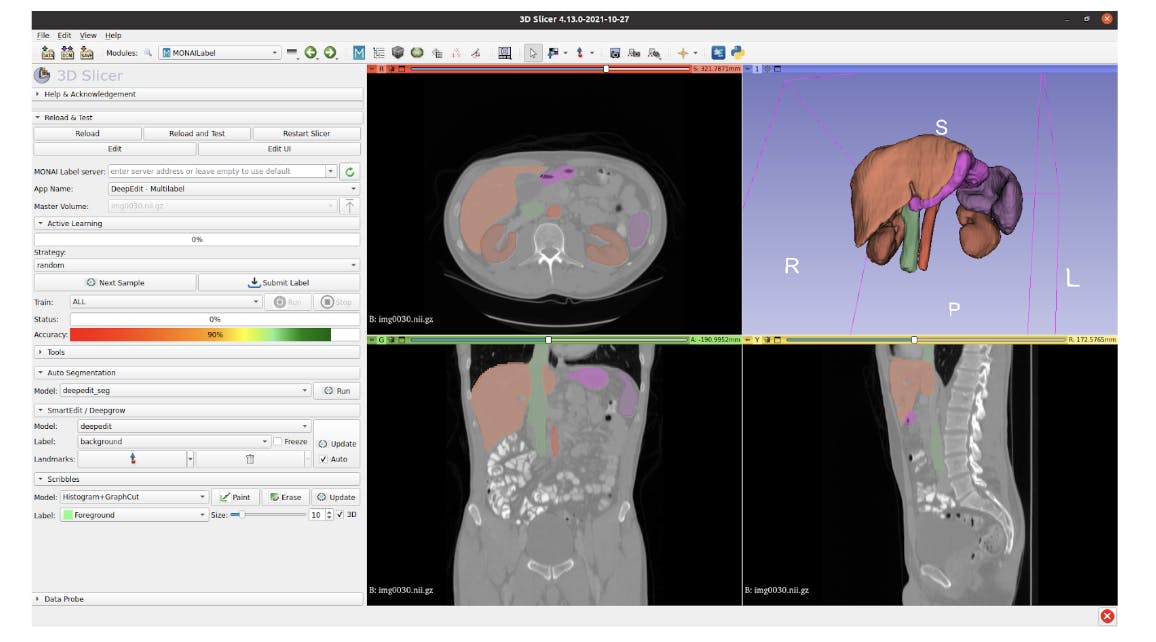Open SmartEdit model dropdown deepedit

(x=194, y=426)
